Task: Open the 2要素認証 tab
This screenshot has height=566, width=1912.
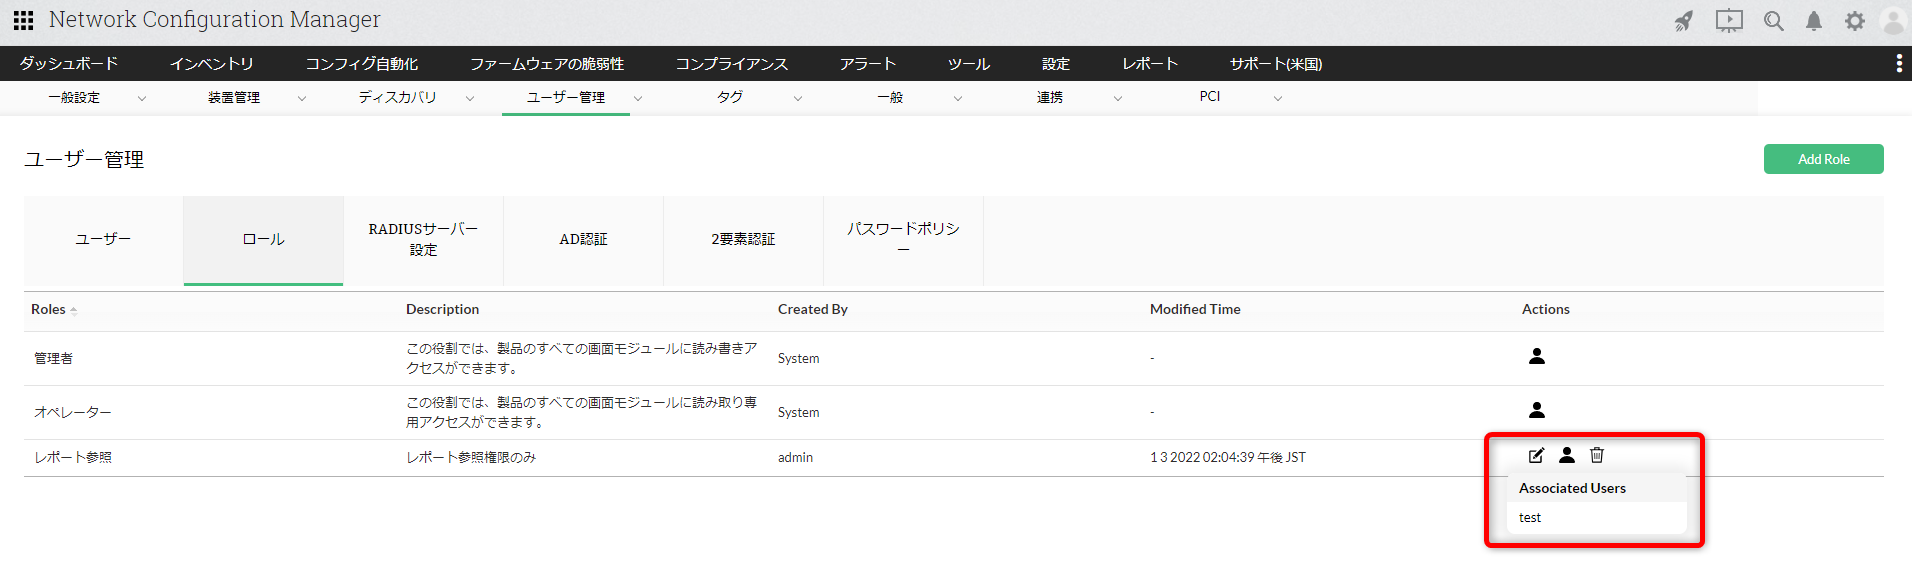Action: click(743, 240)
